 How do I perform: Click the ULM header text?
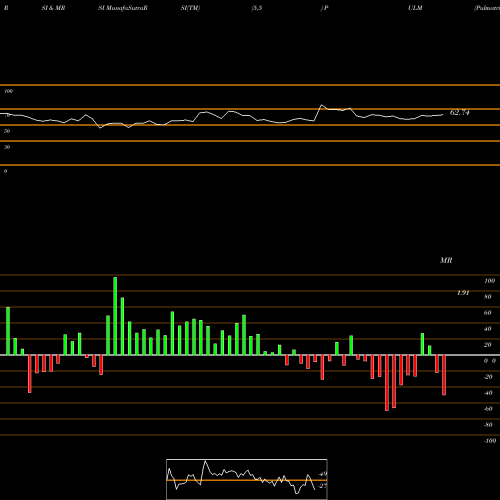pyautogui.click(x=415, y=8)
